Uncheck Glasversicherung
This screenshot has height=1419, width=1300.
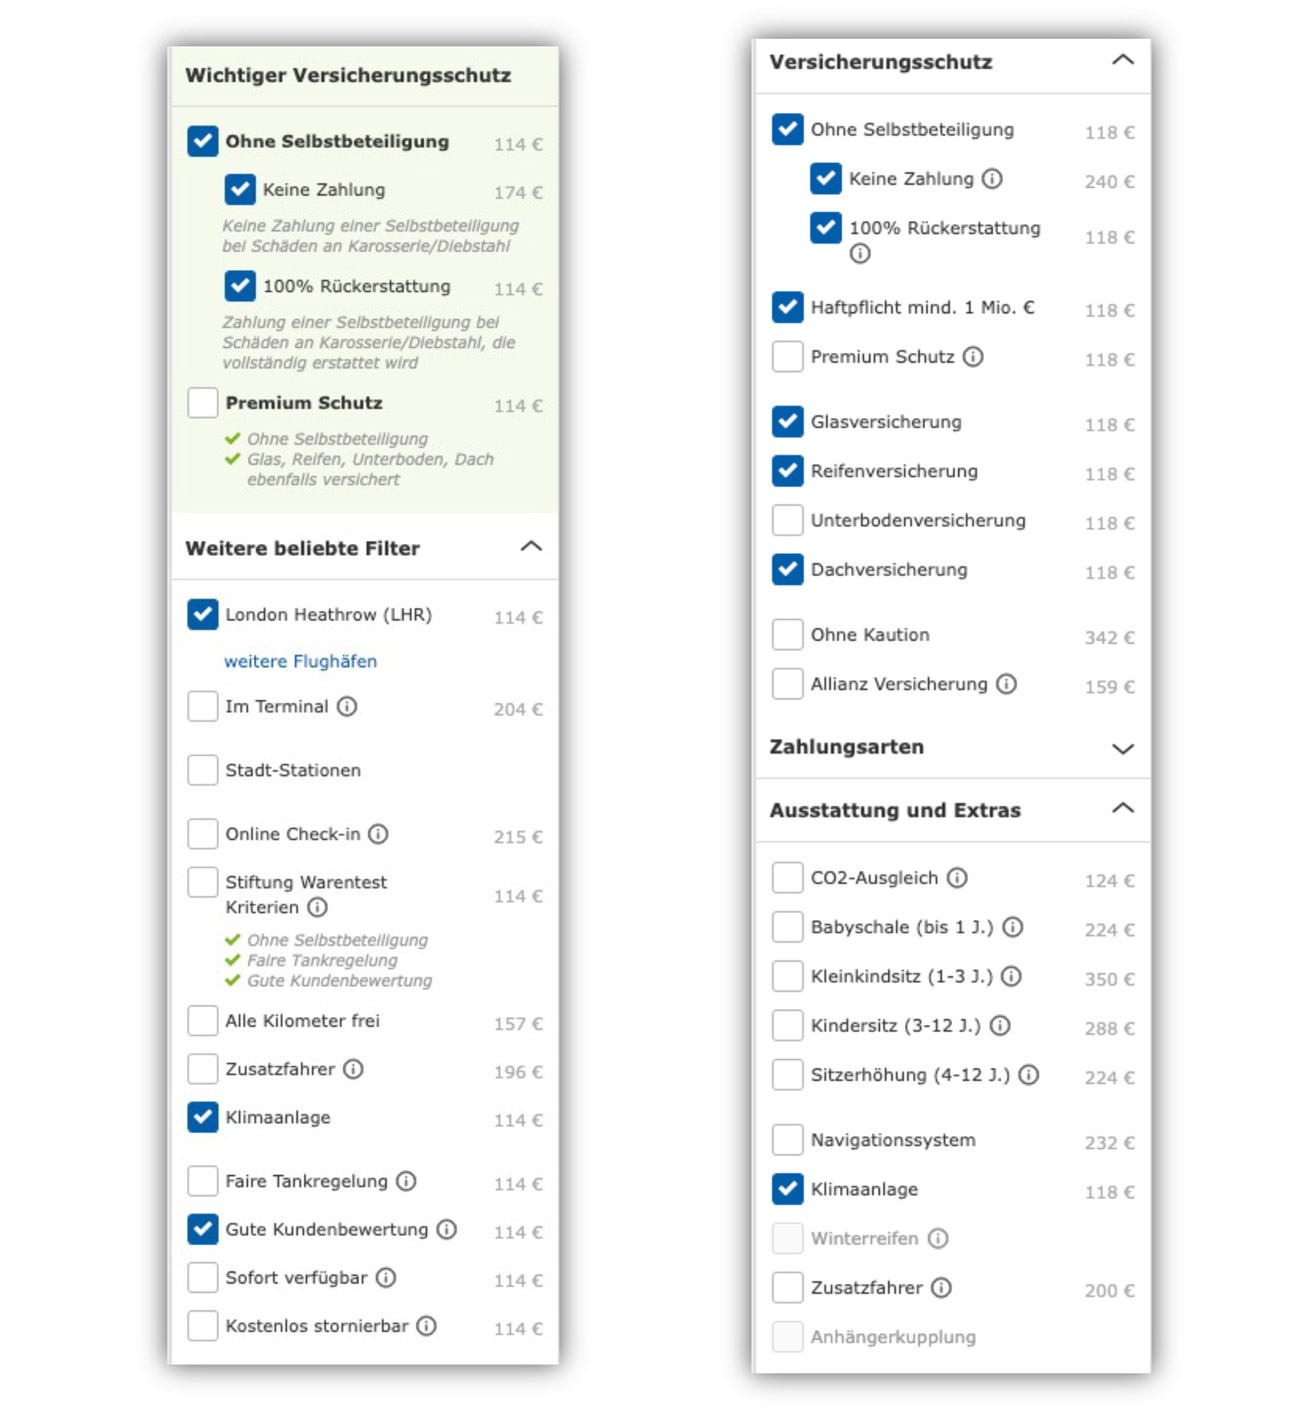[788, 422]
